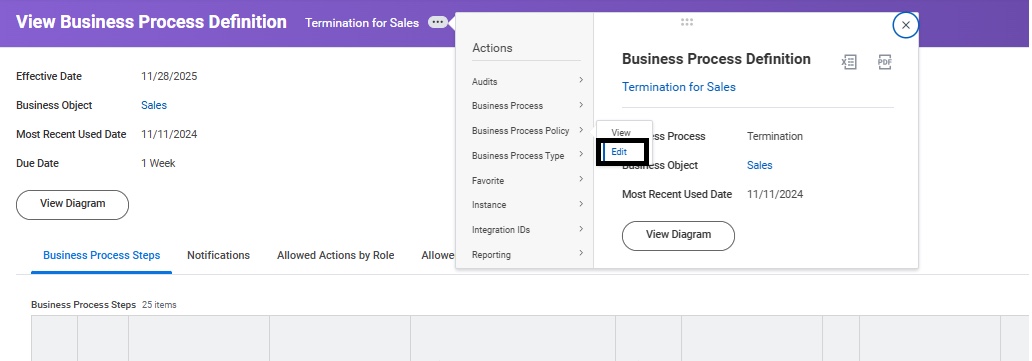Expand Business Process submenu
Screen dimensions: 1032x361
[527, 105]
